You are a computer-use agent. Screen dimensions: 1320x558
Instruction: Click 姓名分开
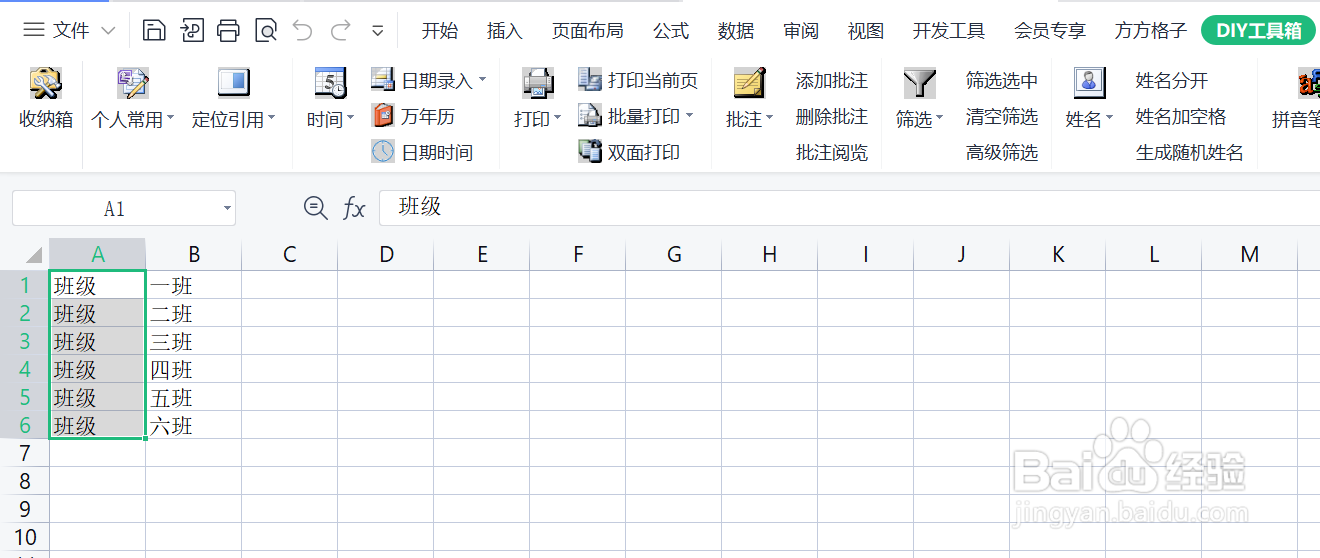pos(1172,80)
